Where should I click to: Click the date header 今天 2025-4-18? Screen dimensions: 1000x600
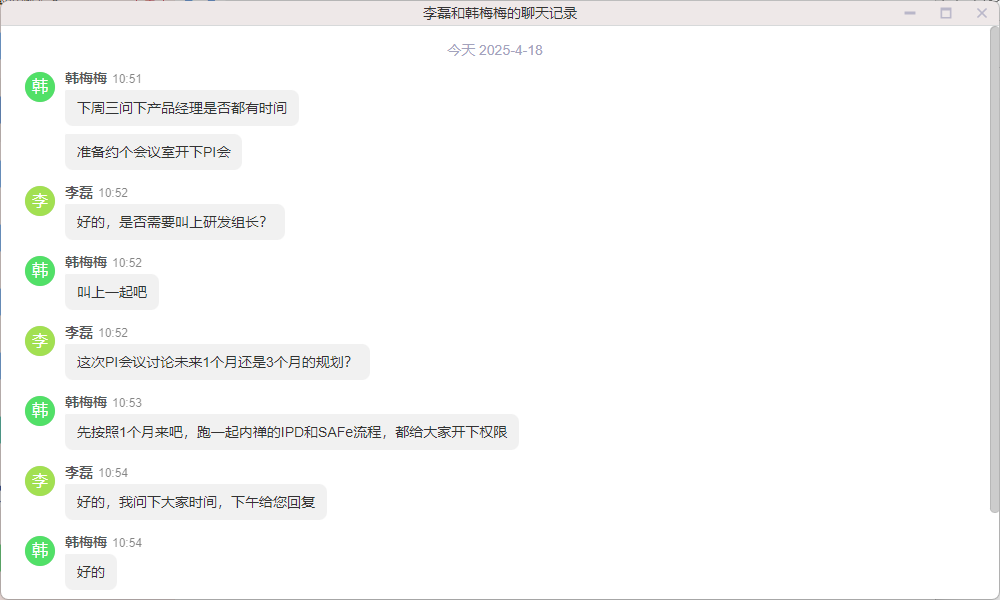click(495, 50)
